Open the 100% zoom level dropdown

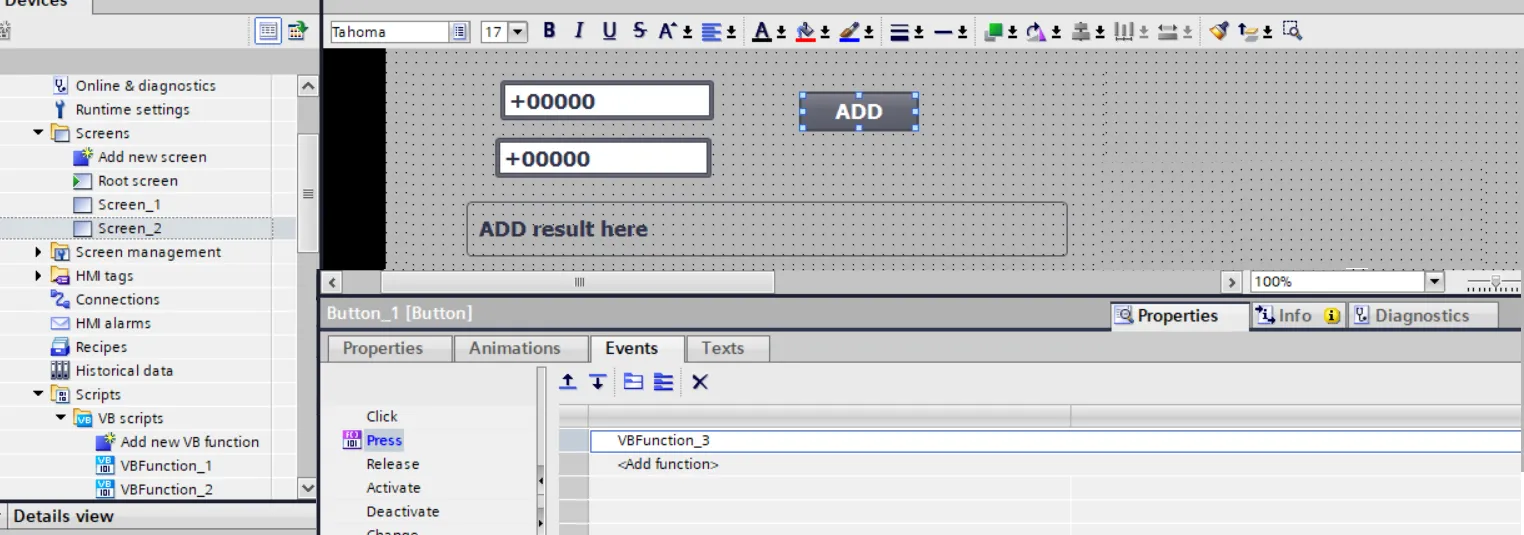pos(1435,282)
